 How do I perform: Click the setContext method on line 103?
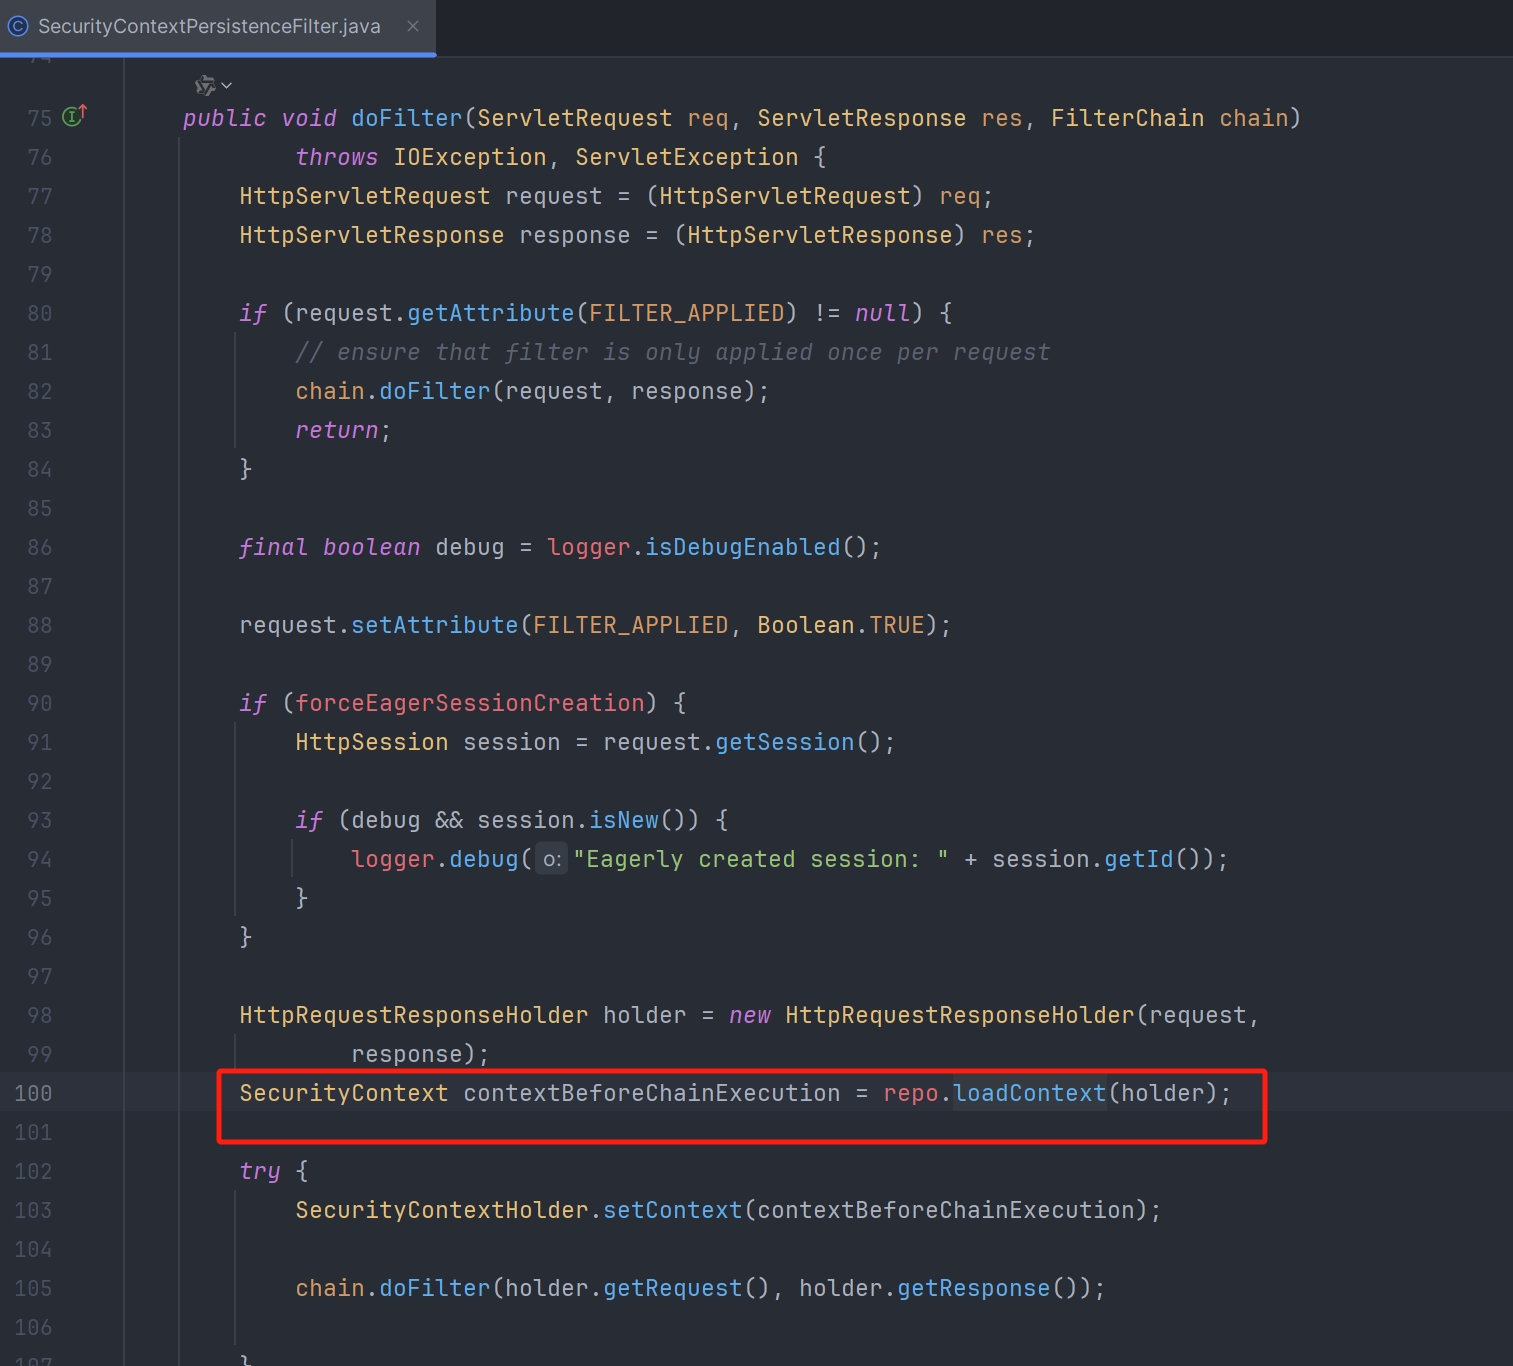coord(672,1210)
